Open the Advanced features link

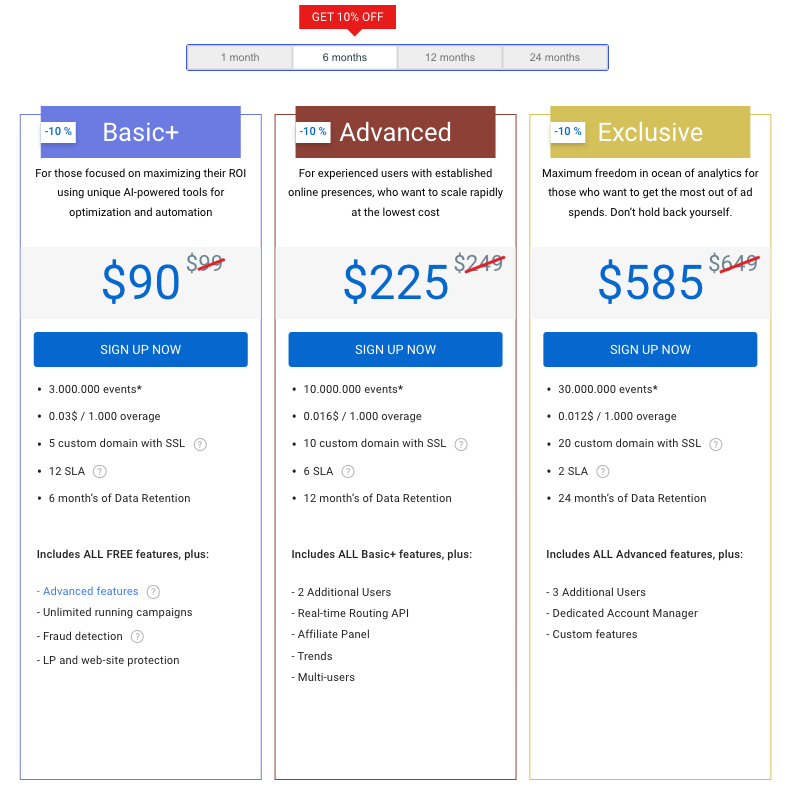(90, 592)
